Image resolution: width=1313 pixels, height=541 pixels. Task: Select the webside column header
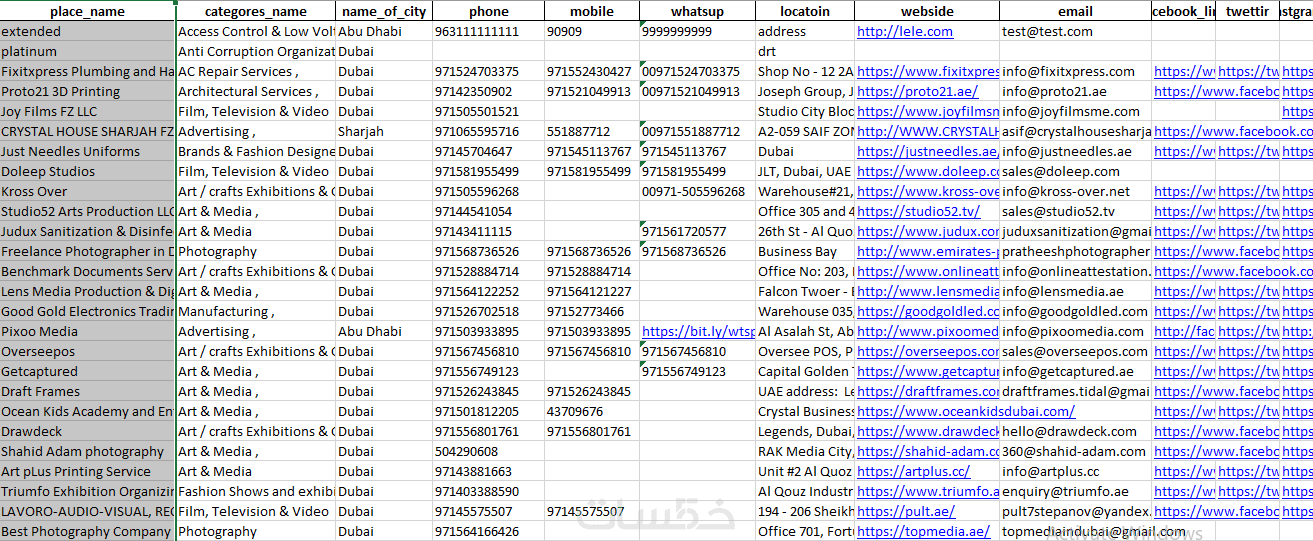tap(927, 11)
